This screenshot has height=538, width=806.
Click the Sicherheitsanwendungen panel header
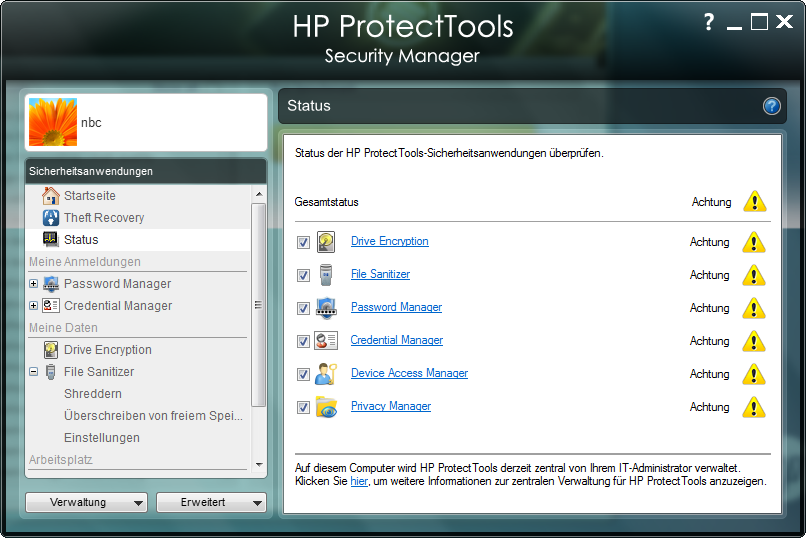(146, 171)
